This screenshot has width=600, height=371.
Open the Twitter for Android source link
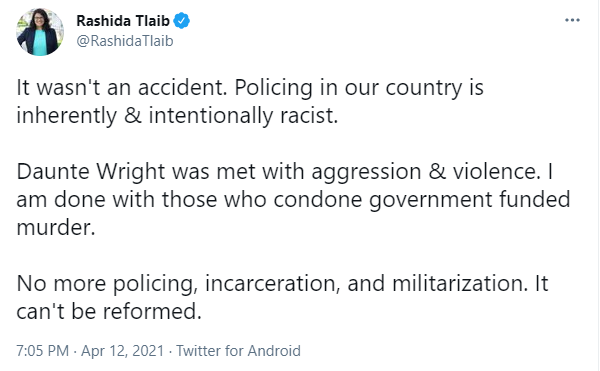(238, 350)
